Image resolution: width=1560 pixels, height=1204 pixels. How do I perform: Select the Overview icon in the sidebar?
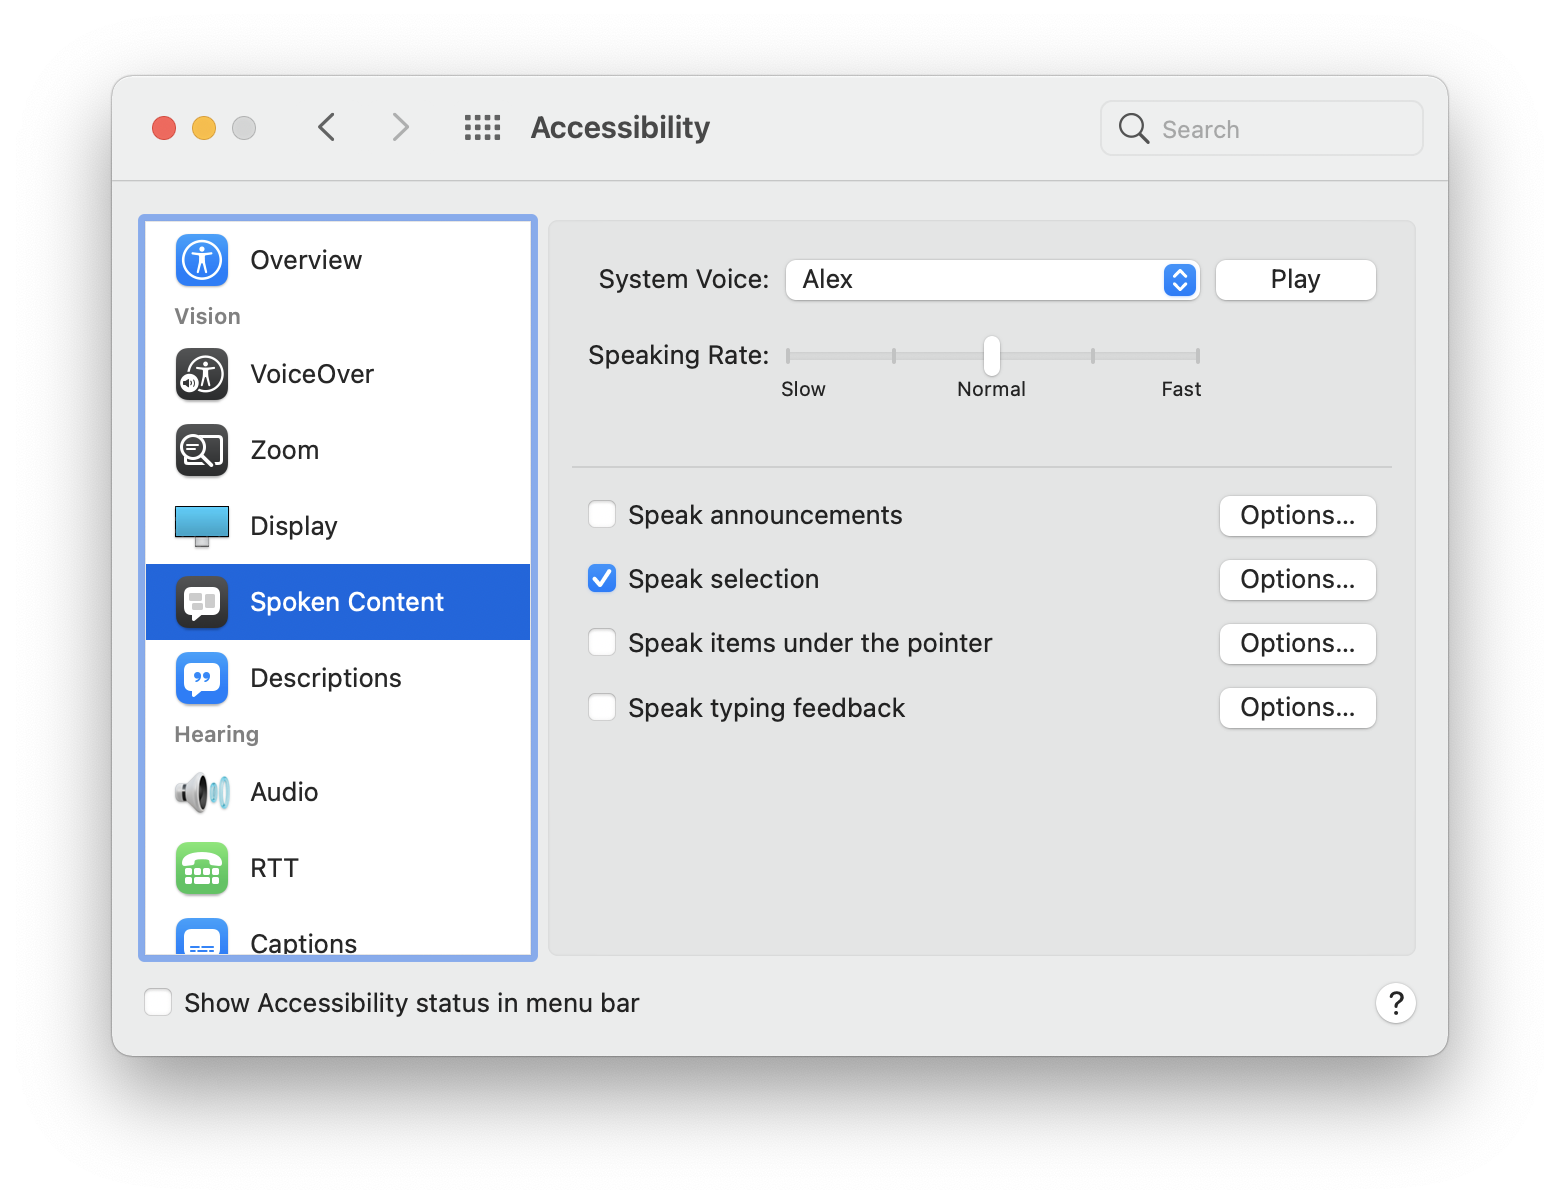click(201, 260)
